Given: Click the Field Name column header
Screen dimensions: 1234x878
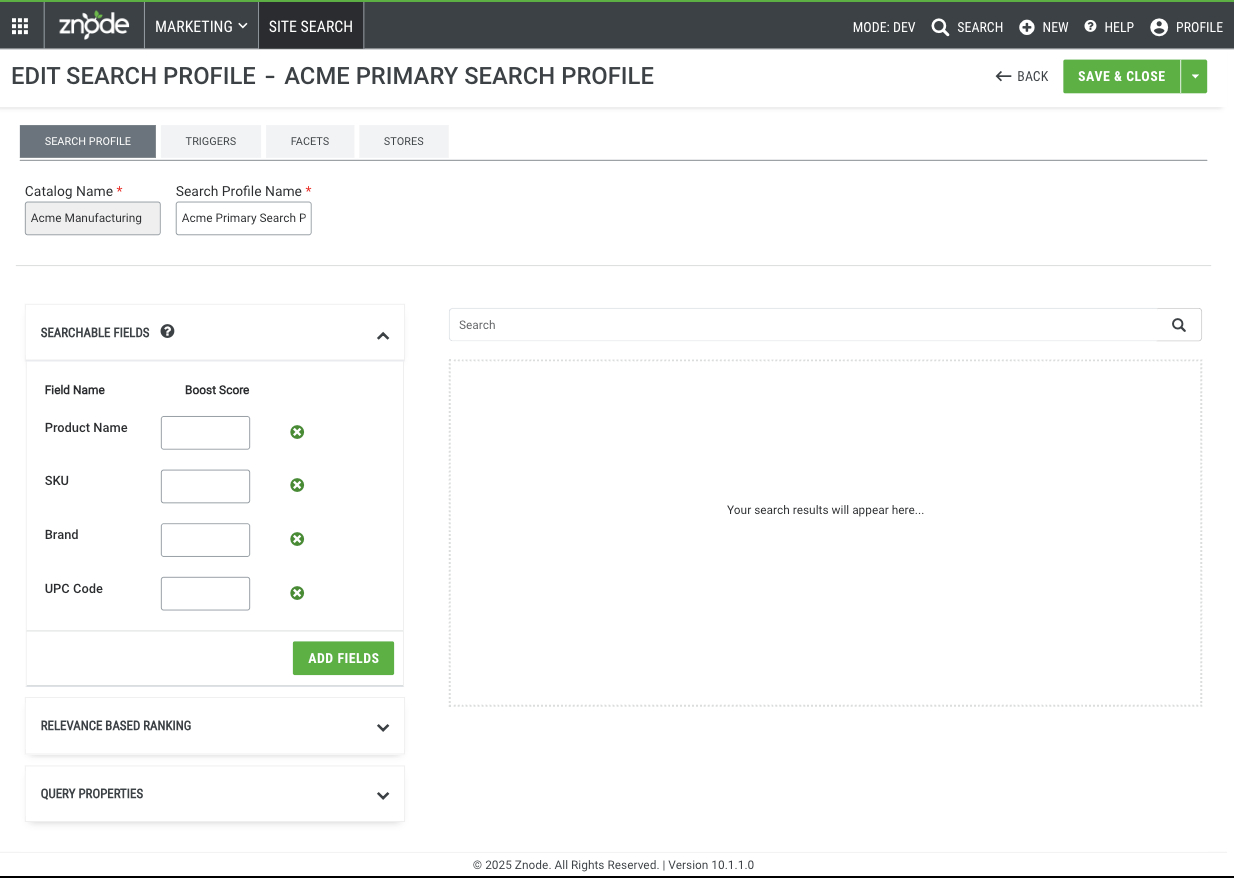Looking at the screenshot, I should (x=75, y=390).
